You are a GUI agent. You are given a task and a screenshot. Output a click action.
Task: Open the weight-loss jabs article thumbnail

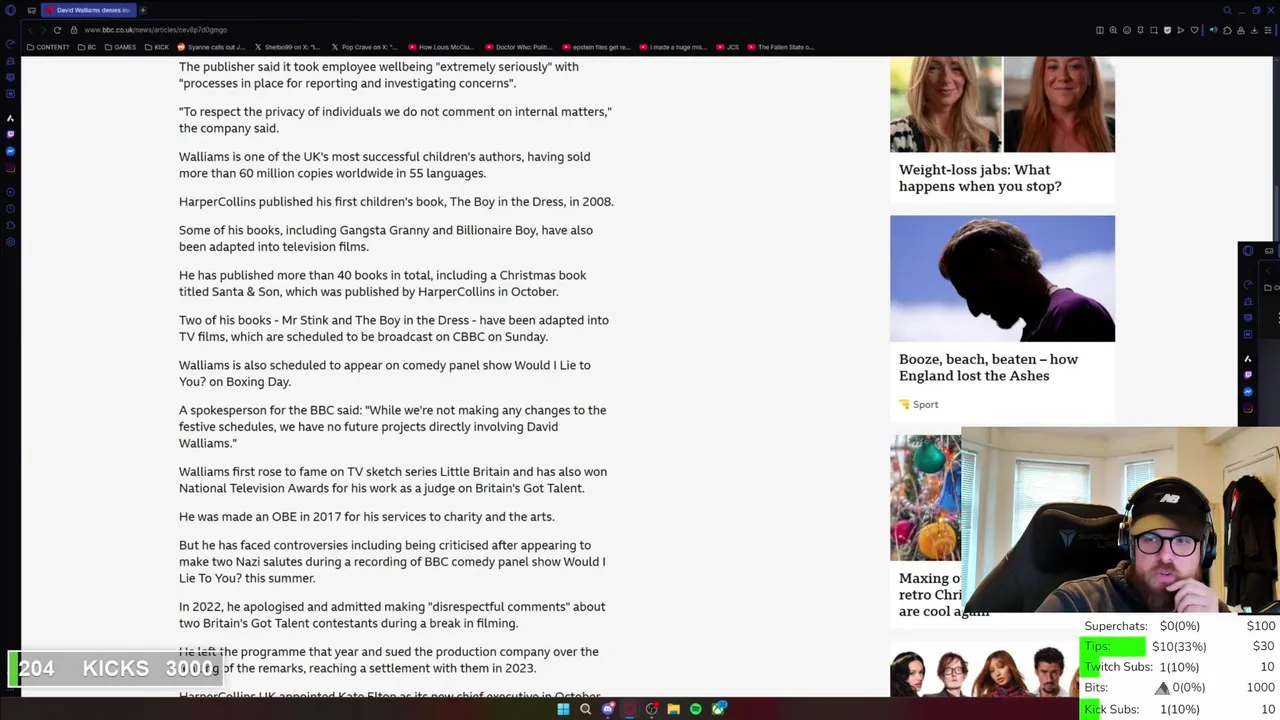pos(1002,104)
